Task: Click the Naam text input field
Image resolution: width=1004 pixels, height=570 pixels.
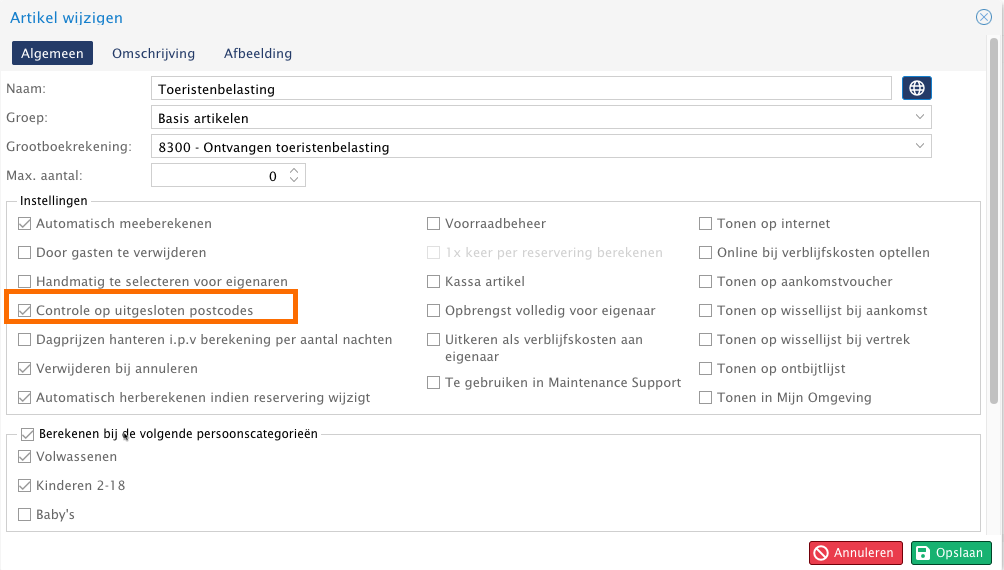Action: pyautogui.click(x=520, y=89)
